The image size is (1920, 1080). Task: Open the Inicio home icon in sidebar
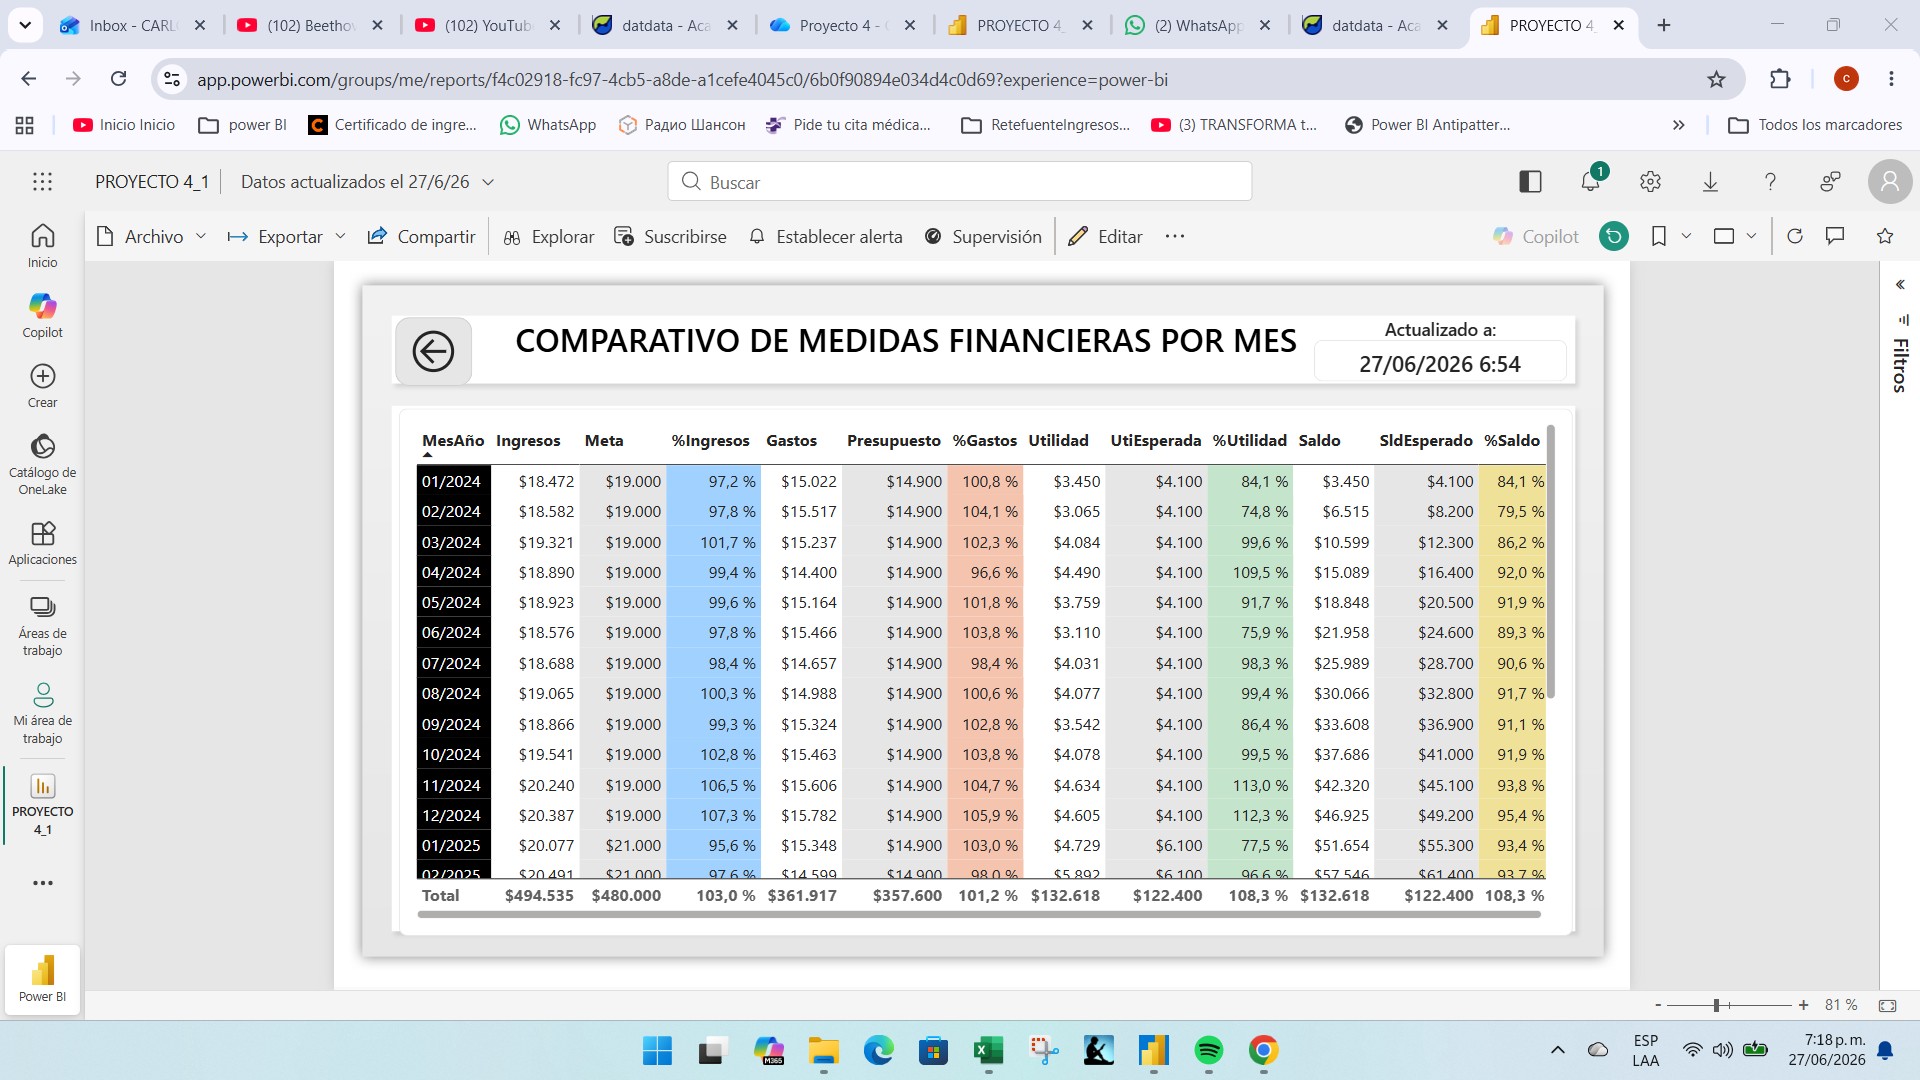tap(42, 245)
